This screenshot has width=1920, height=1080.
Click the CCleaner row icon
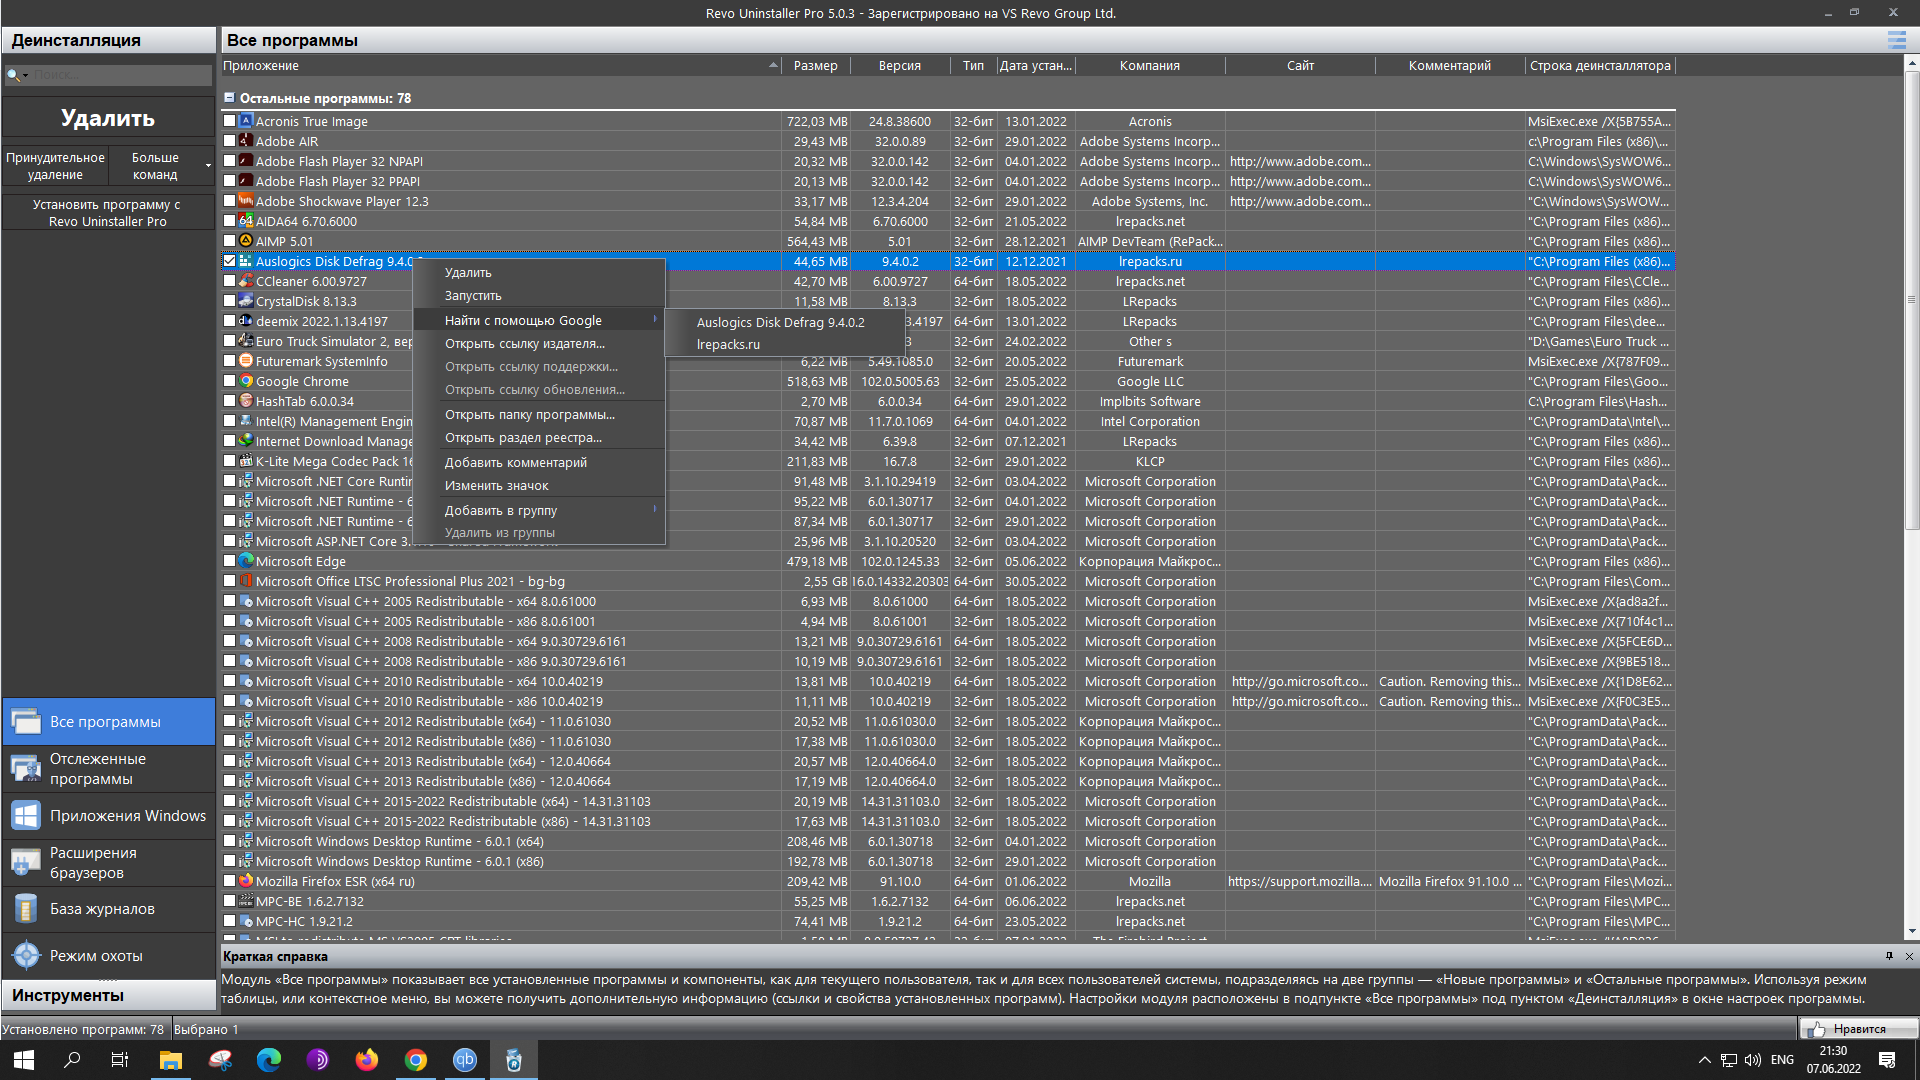point(246,281)
